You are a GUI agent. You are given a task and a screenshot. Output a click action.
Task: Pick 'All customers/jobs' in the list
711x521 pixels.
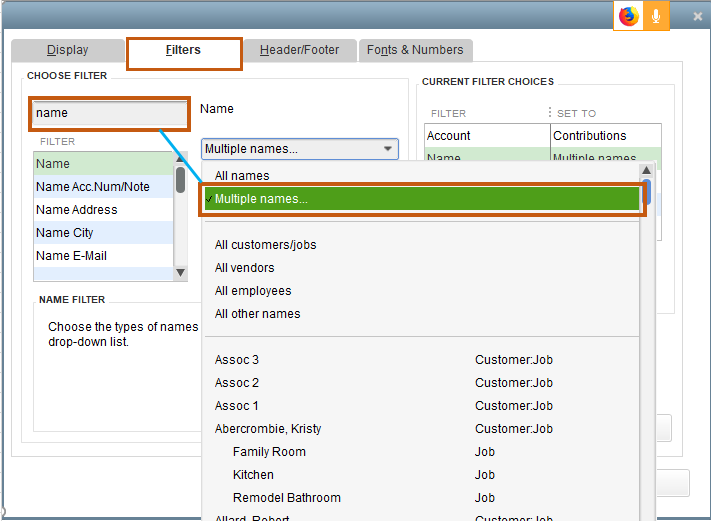[x=265, y=245]
